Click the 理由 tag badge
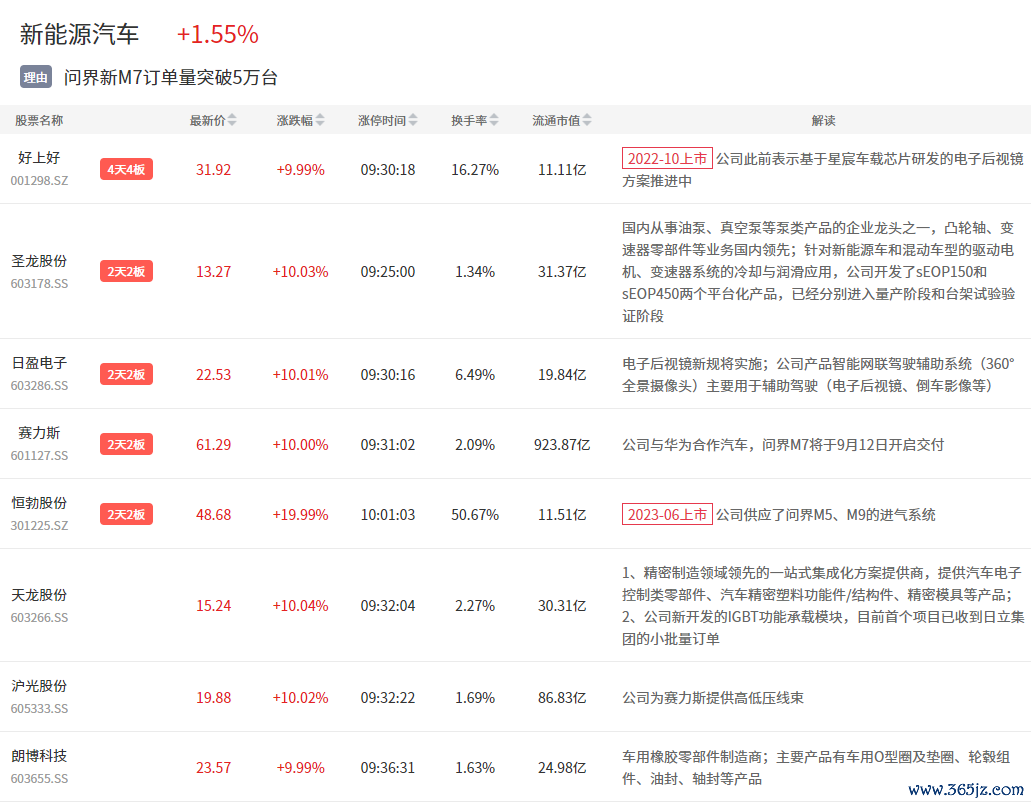 36,77
